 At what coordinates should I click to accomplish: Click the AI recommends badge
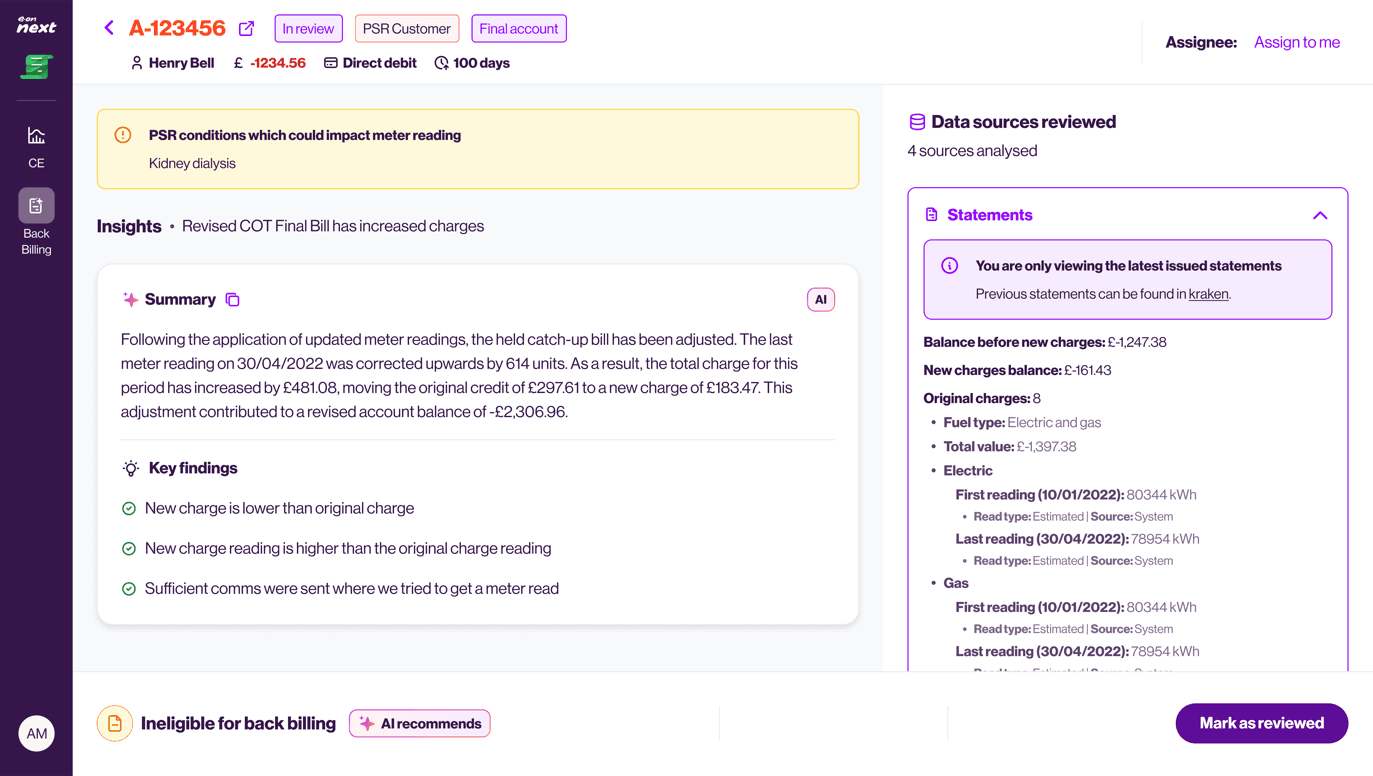click(x=420, y=723)
